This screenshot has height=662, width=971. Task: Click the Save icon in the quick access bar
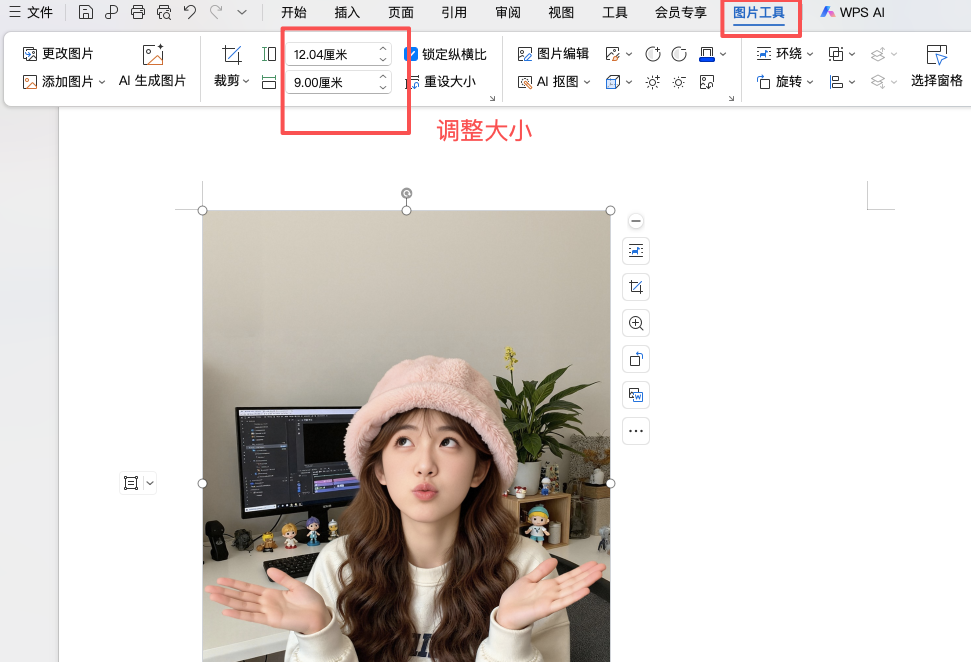click(x=86, y=12)
